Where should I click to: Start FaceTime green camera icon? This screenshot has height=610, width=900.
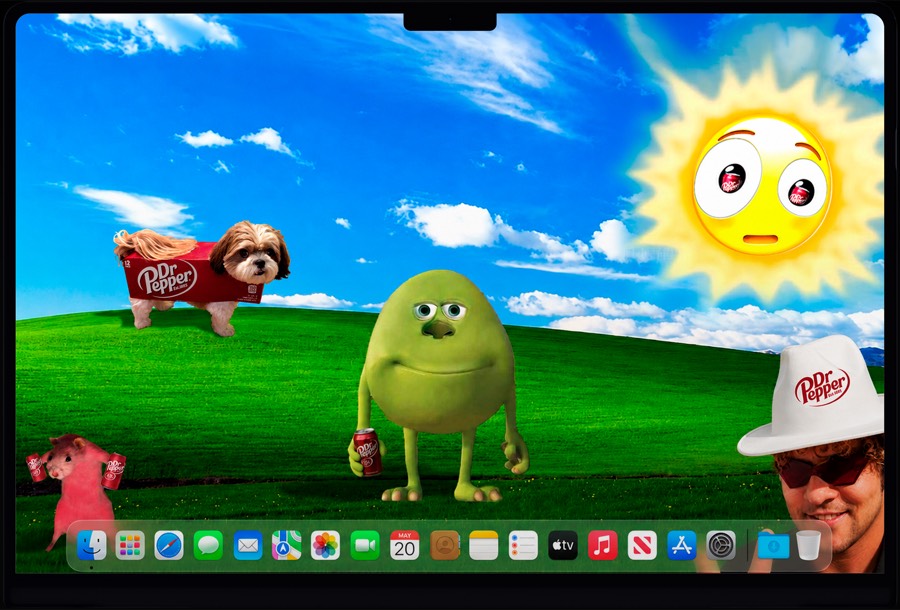(365, 545)
